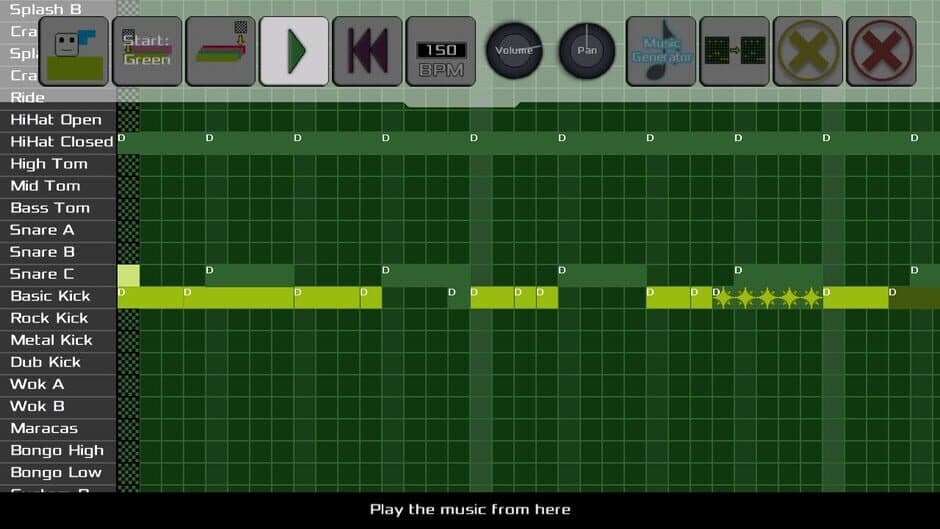This screenshot has width=940, height=529.
Task: Open the Music Generator tool
Action: click(x=661, y=51)
